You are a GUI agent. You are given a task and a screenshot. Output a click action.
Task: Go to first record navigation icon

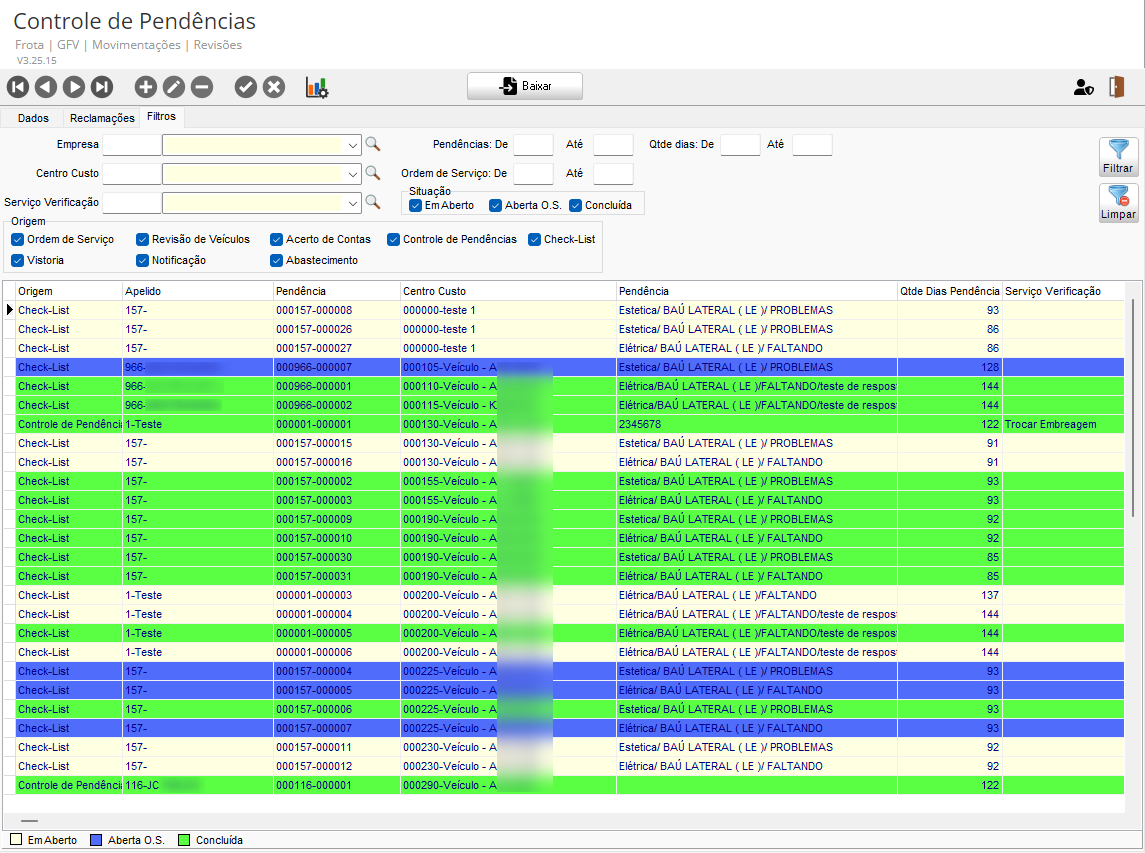coord(18,87)
